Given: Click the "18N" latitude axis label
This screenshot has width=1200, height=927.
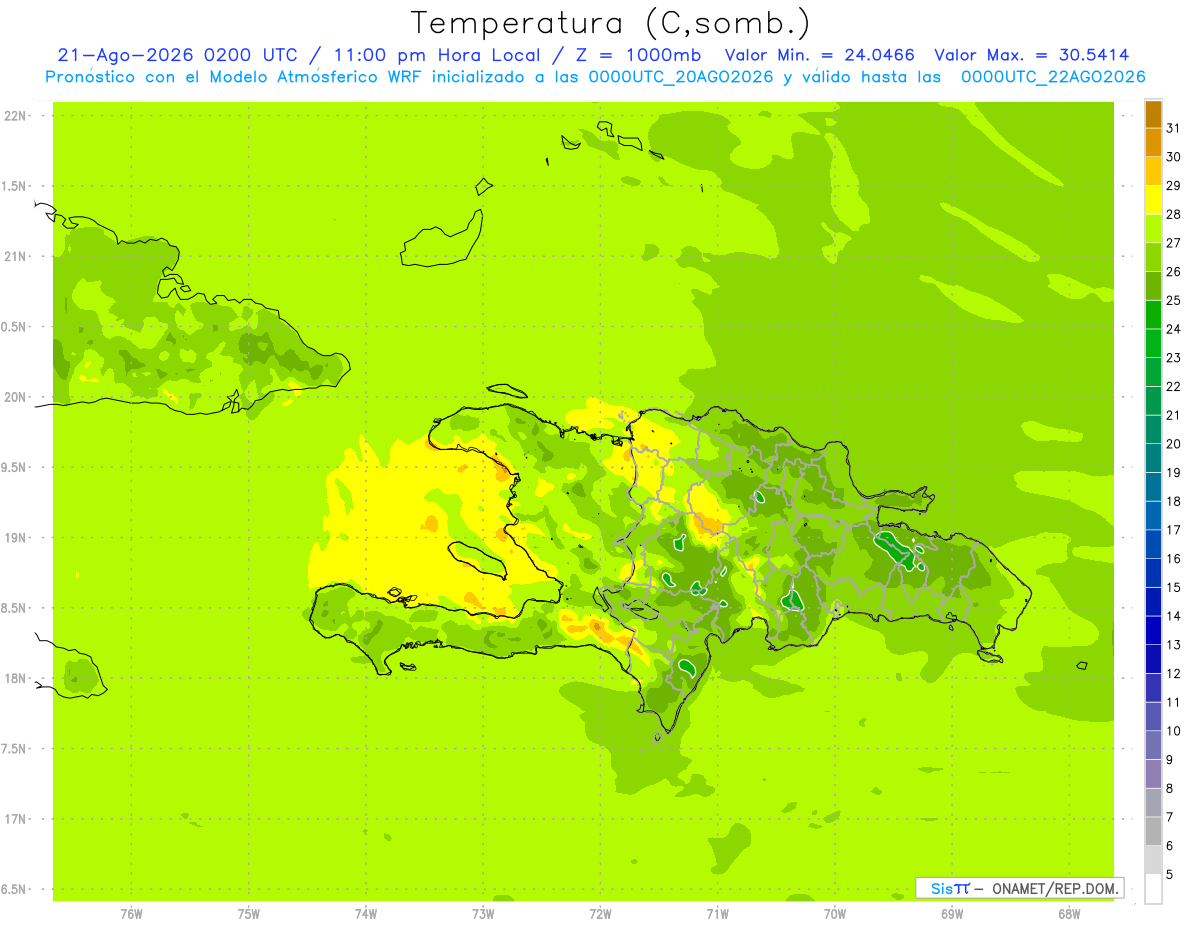Looking at the screenshot, I should (14, 678).
